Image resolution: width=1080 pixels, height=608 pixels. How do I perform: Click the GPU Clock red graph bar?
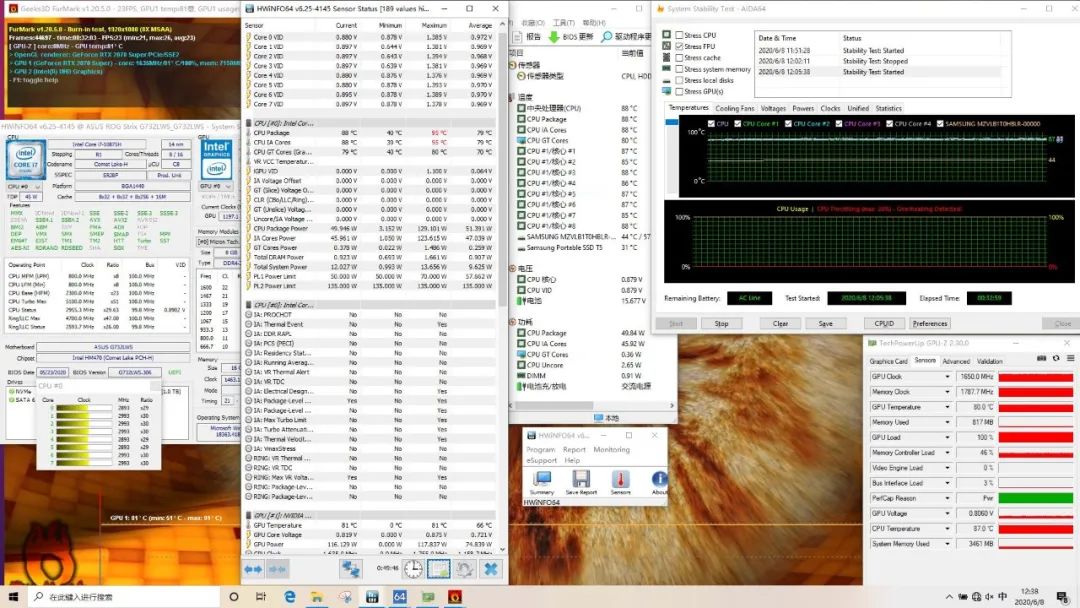[1035, 377]
